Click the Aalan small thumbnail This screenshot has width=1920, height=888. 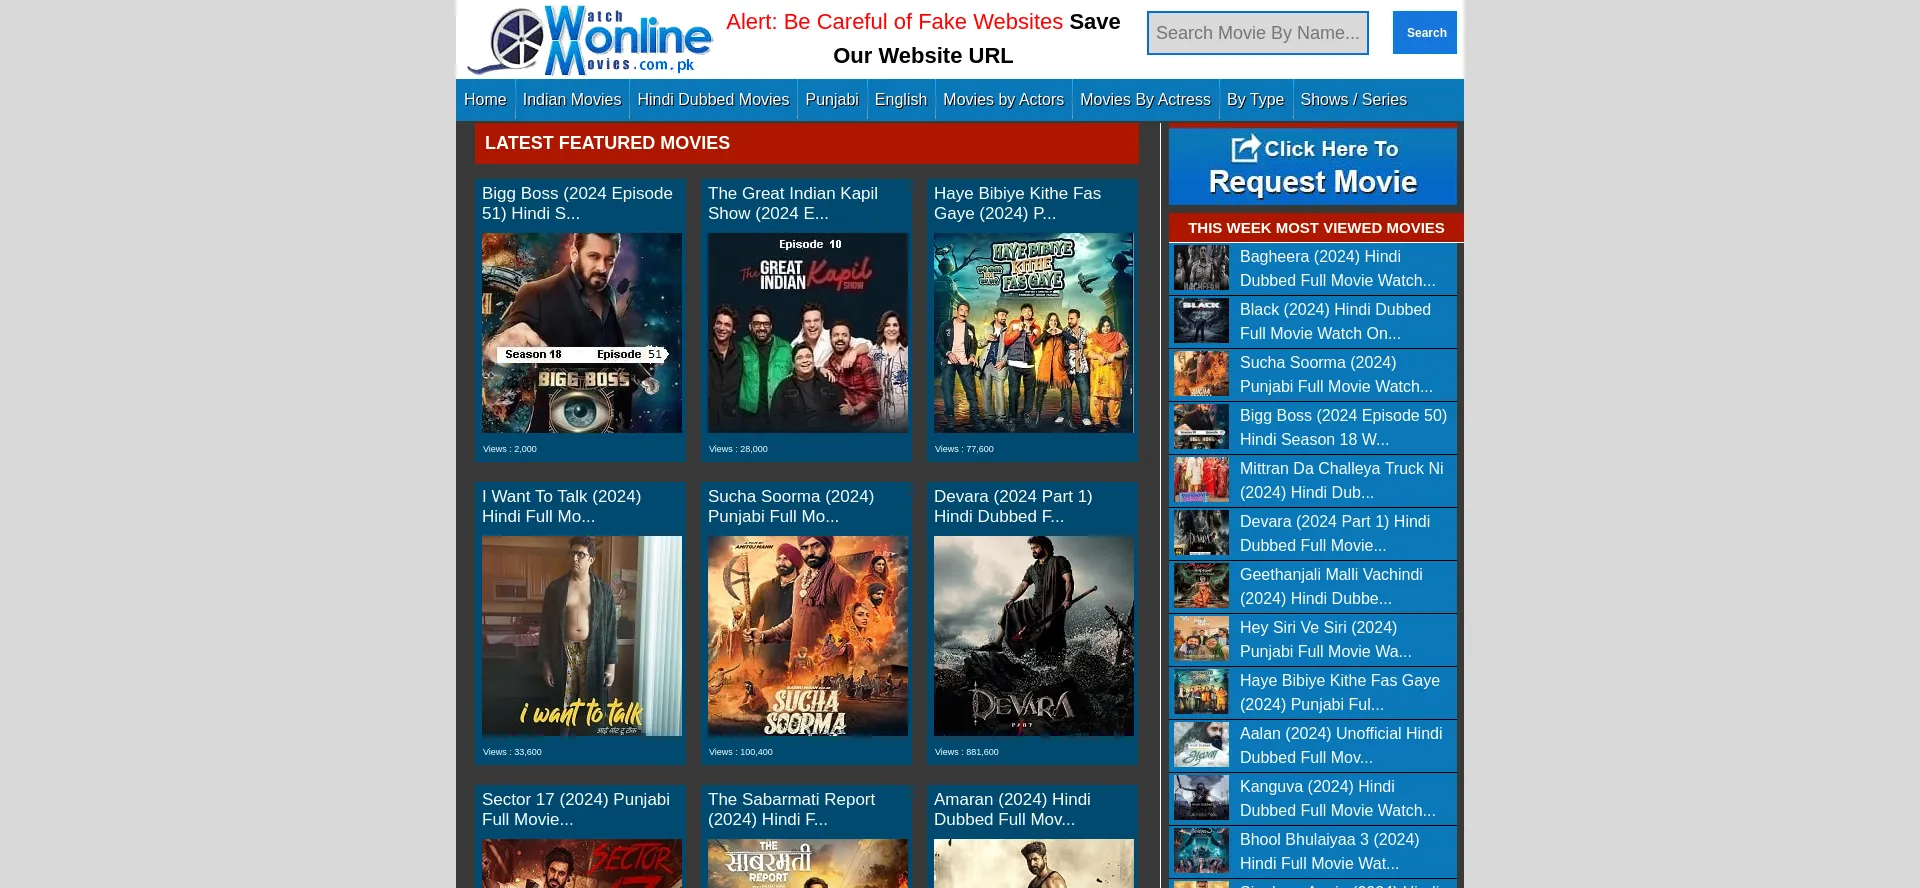[x=1201, y=745]
